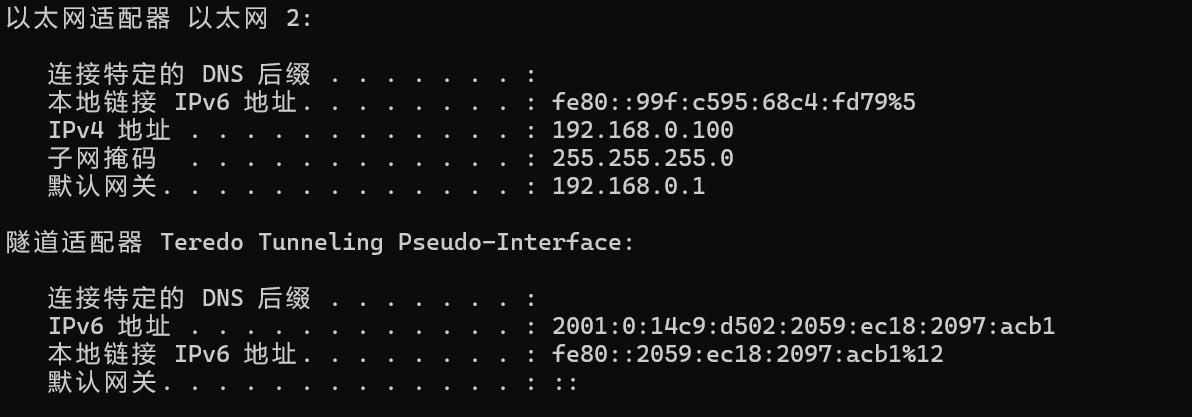This screenshot has height=417, width=1192.
Task: Click the 默认网关 label under Teredo adapter
Action: pos(102,382)
